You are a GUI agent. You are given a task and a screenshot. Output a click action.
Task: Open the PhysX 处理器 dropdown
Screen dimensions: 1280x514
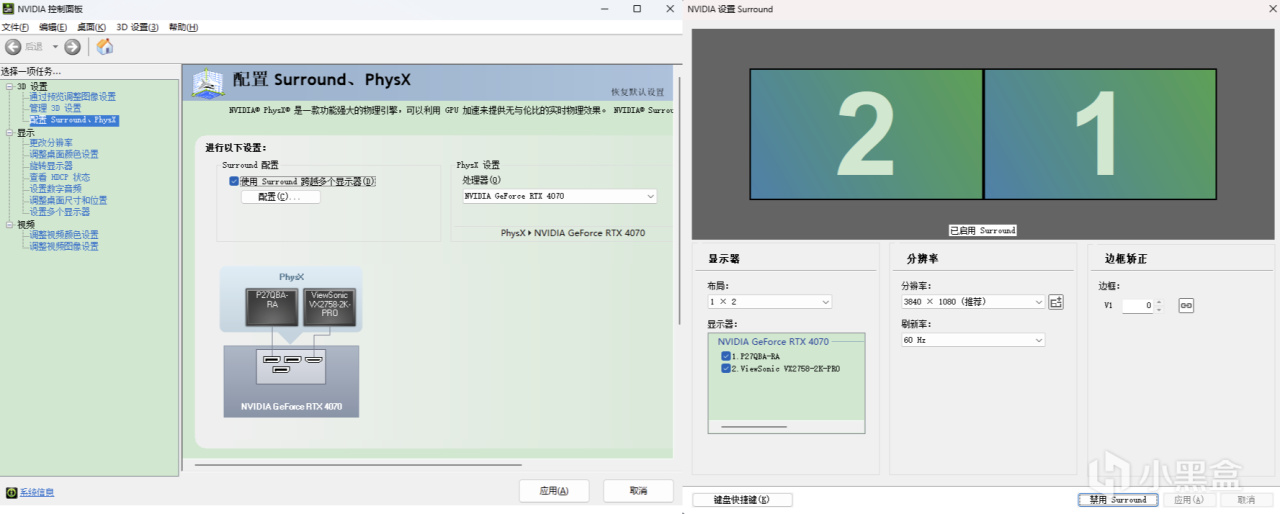[559, 196]
